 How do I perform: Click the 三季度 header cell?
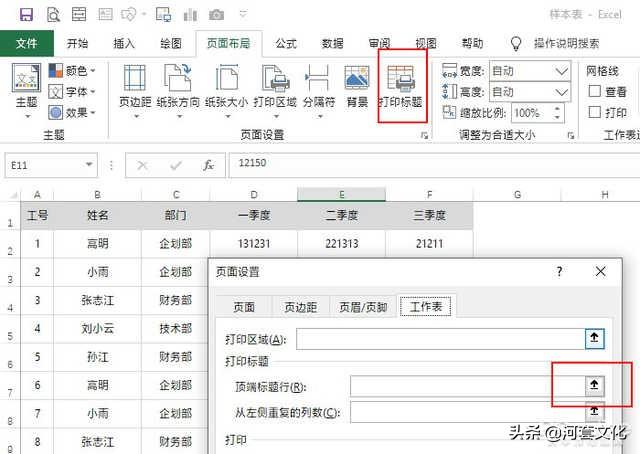[x=429, y=215]
